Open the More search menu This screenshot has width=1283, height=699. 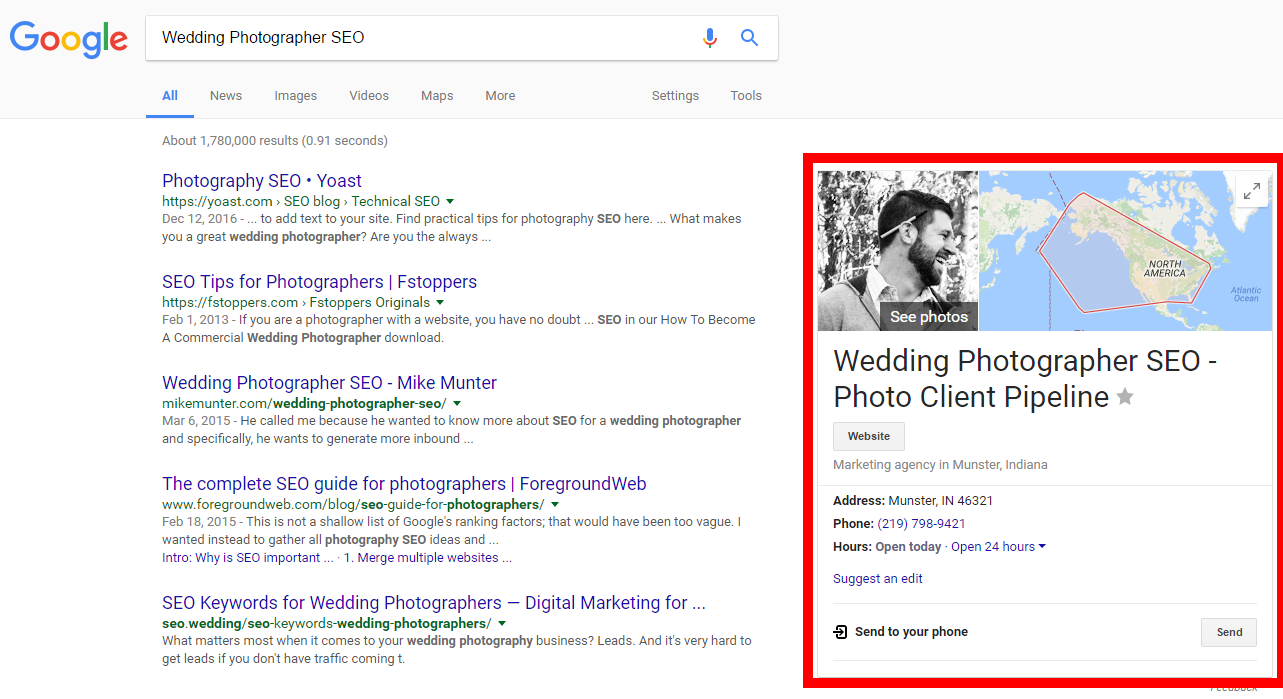point(500,96)
